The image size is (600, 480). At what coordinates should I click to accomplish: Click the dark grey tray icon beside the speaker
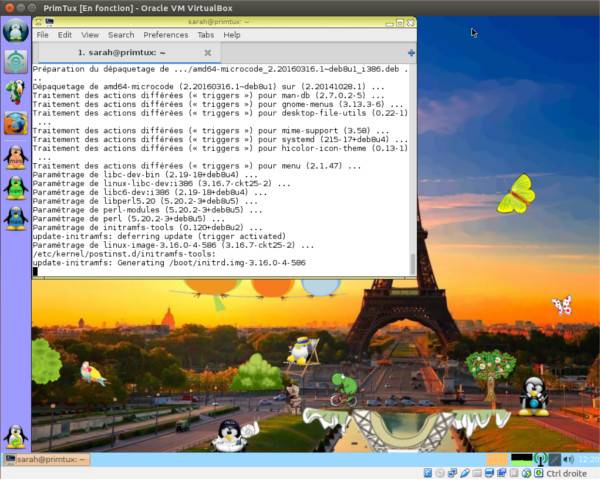(554, 459)
